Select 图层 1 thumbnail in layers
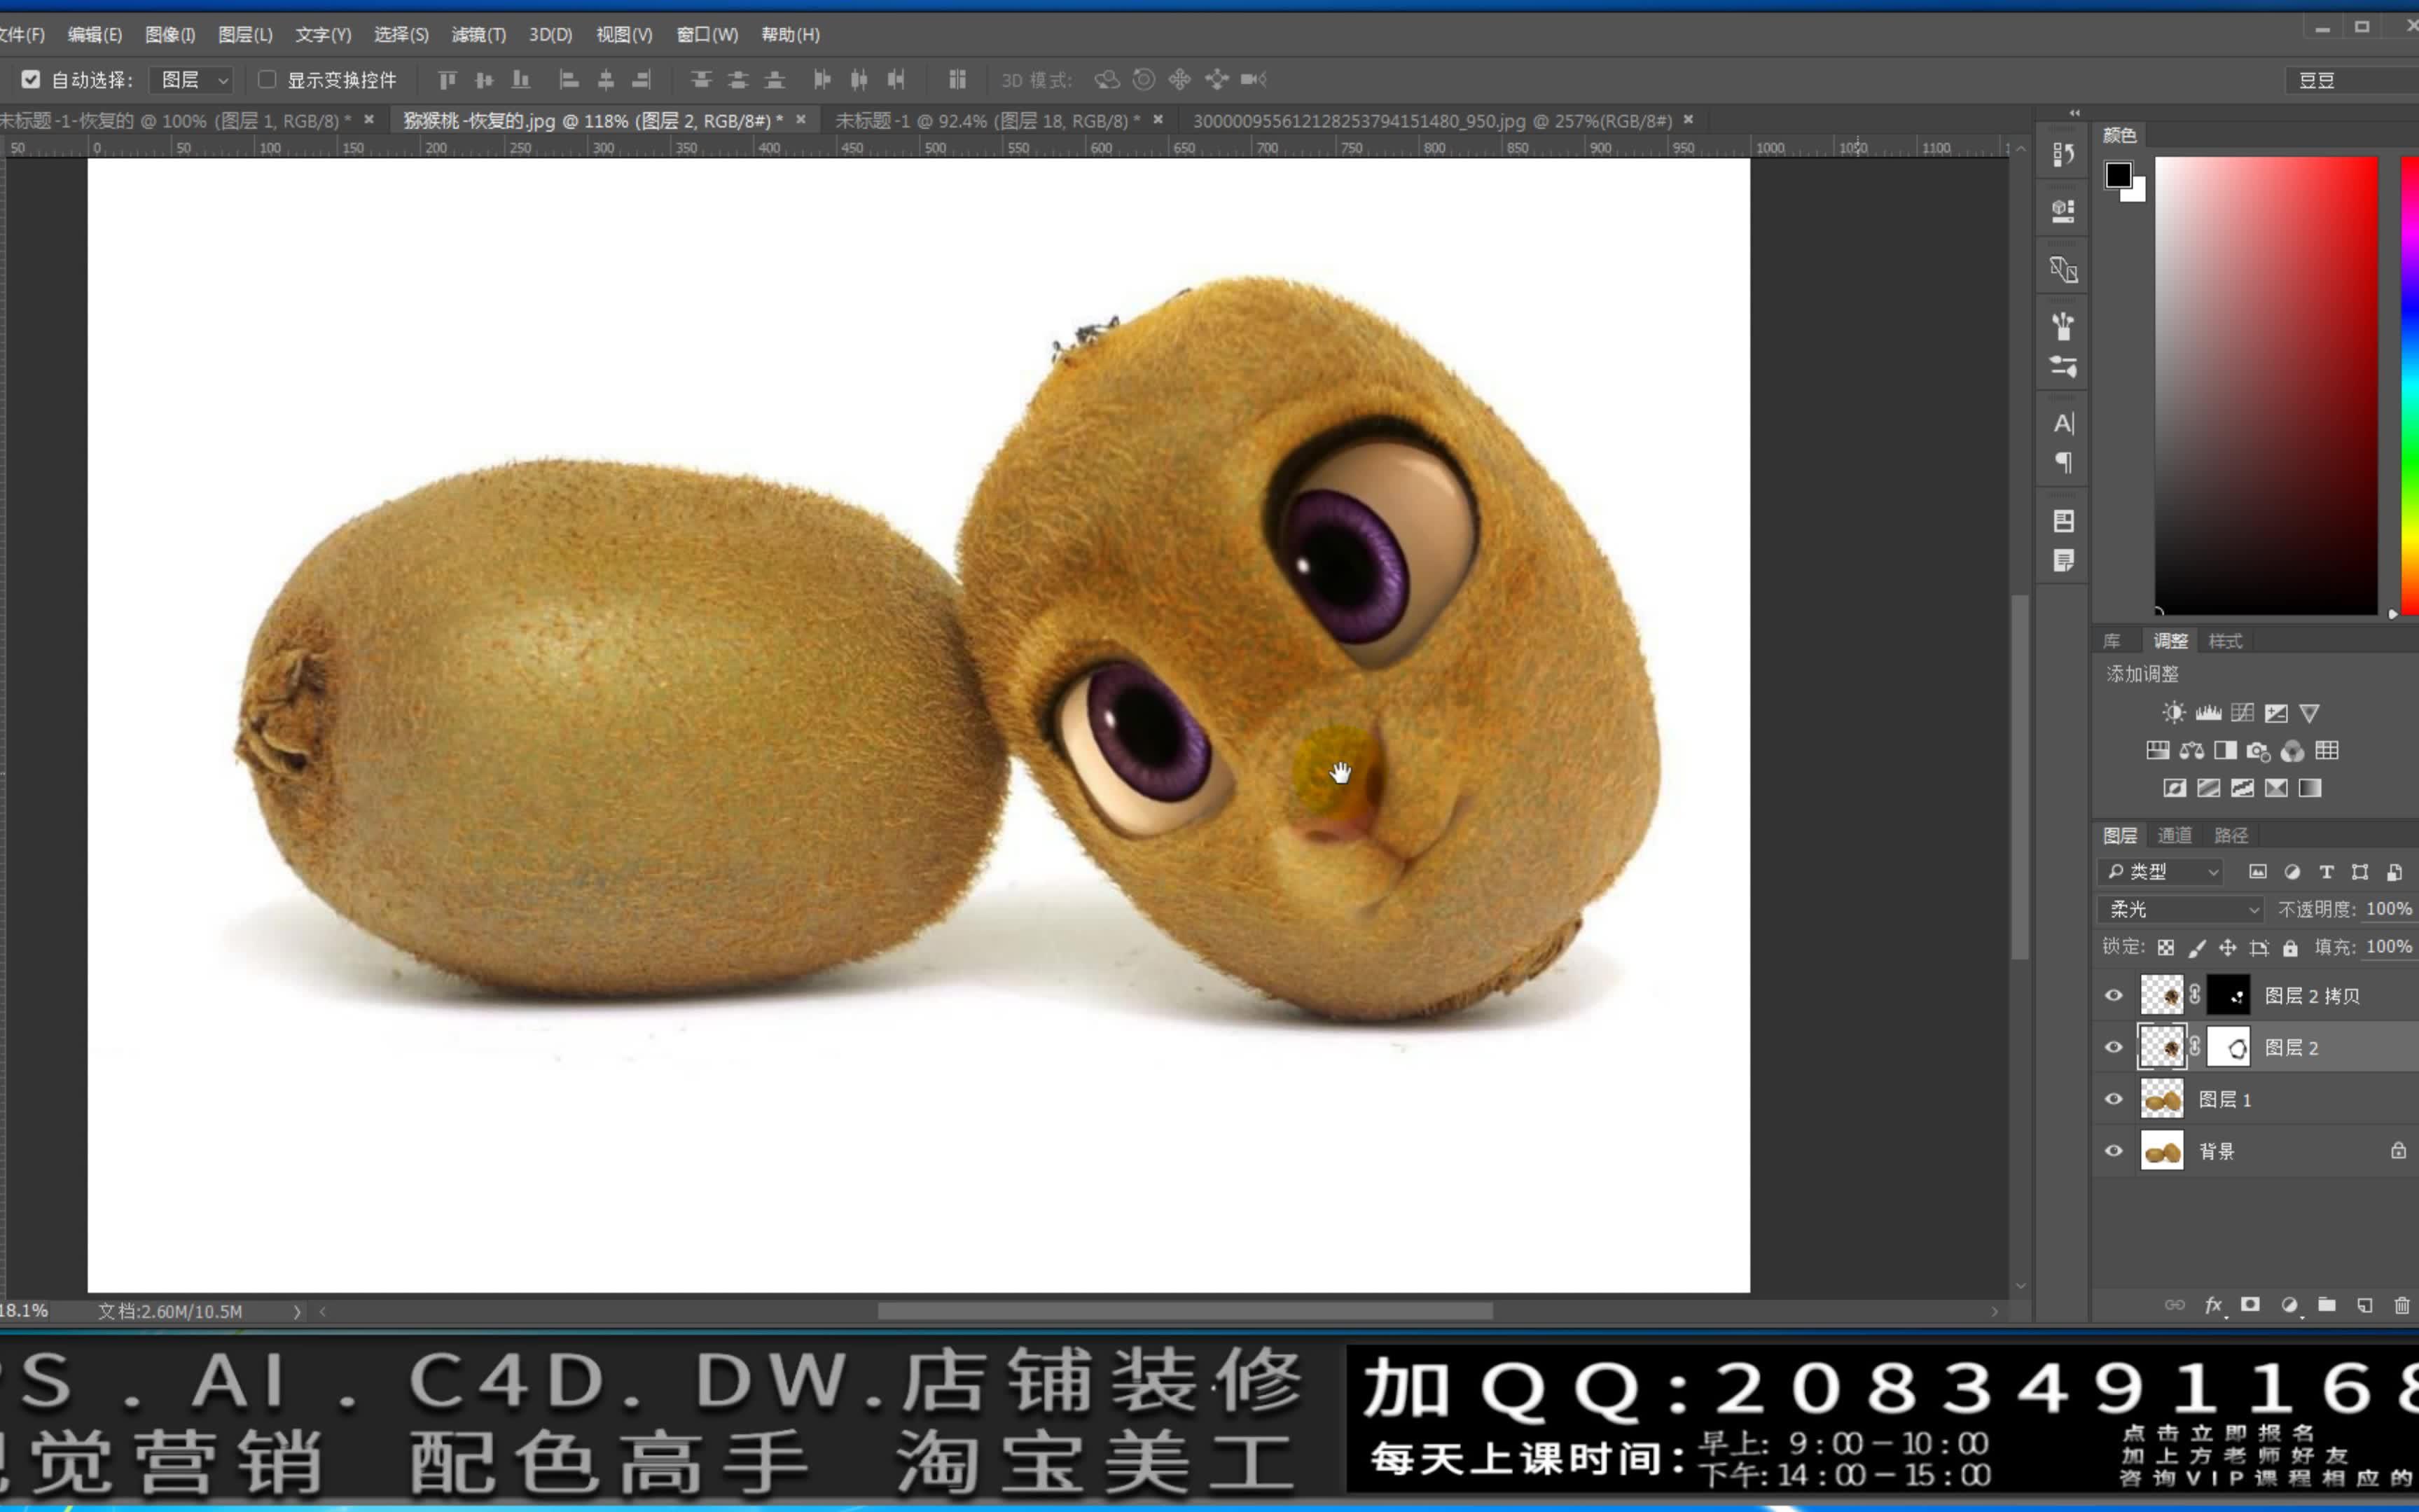The image size is (2419, 1512). pos(2161,1099)
